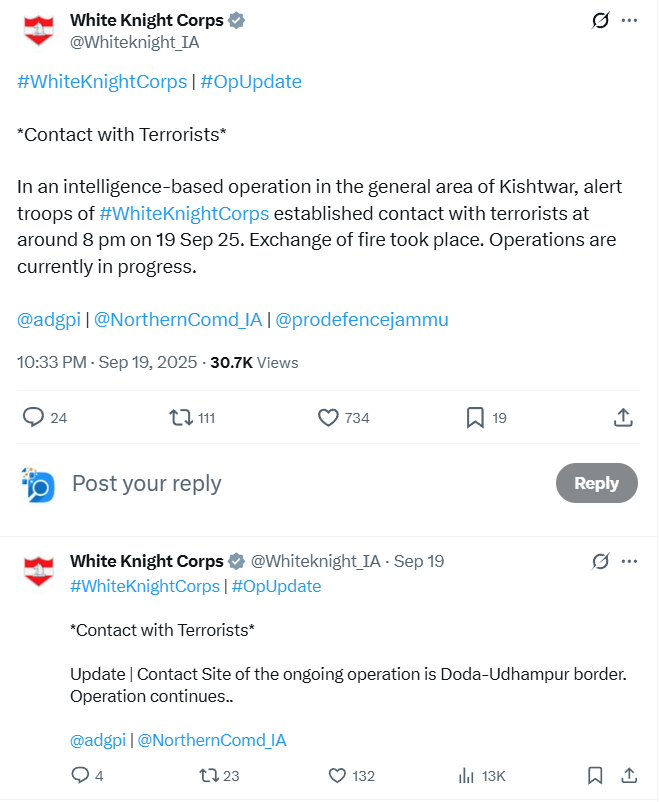Open White Knight Corps avatar on main post
659x802 pixels.
pyautogui.click(x=38, y=30)
